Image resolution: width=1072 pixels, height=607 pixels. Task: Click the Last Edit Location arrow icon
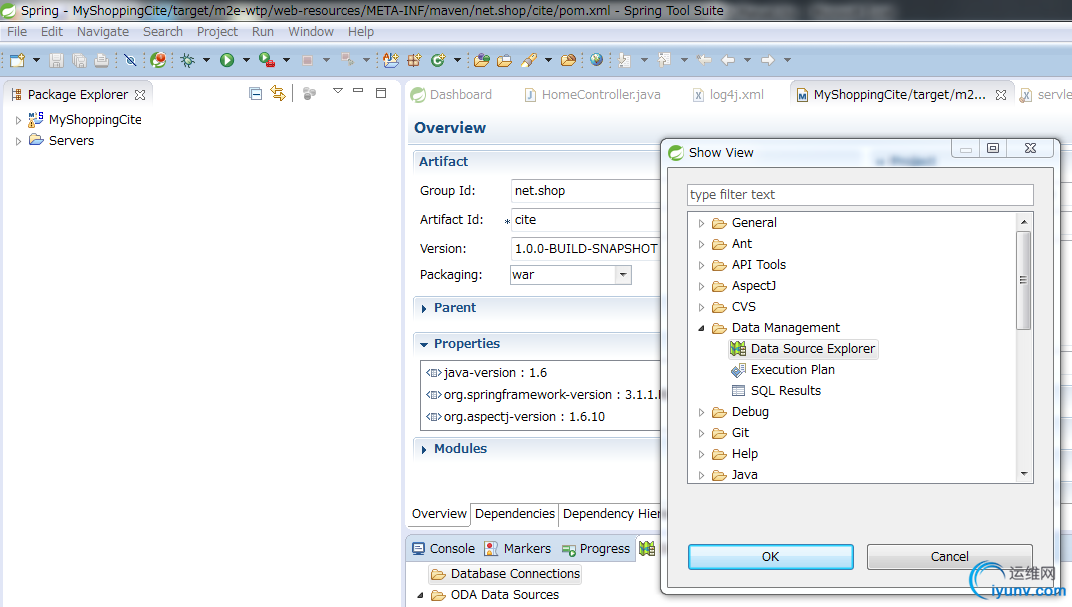coord(704,60)
